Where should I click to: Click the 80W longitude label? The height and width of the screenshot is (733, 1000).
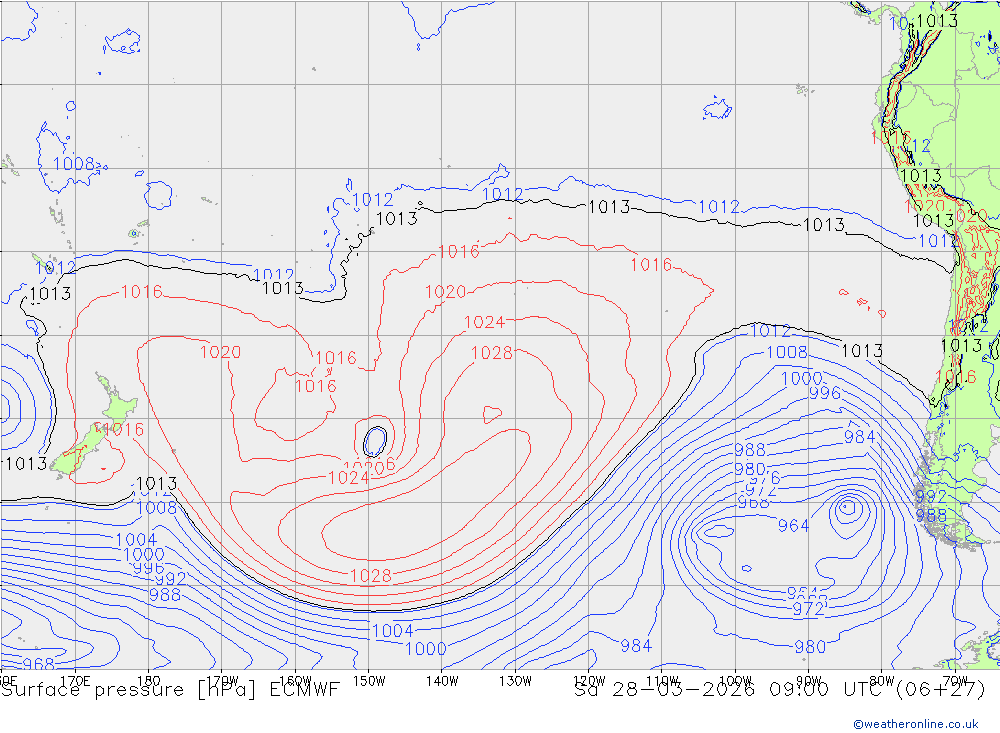pos(882,681)
